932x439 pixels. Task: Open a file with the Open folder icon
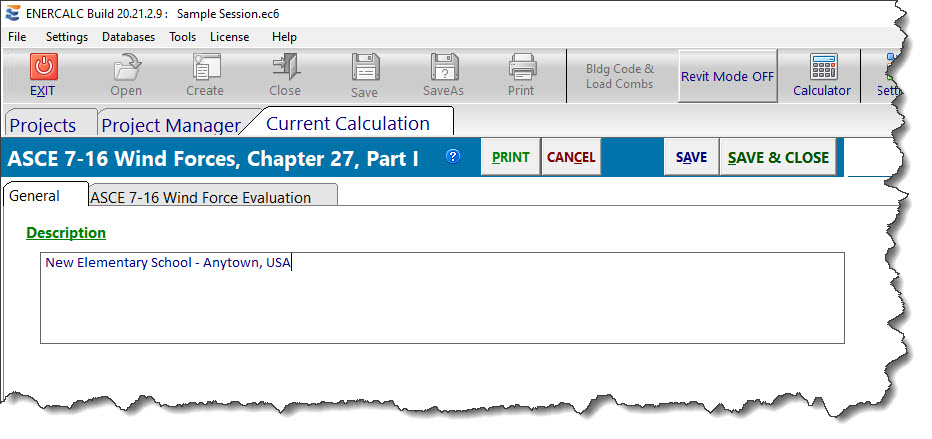pos(126,68)
